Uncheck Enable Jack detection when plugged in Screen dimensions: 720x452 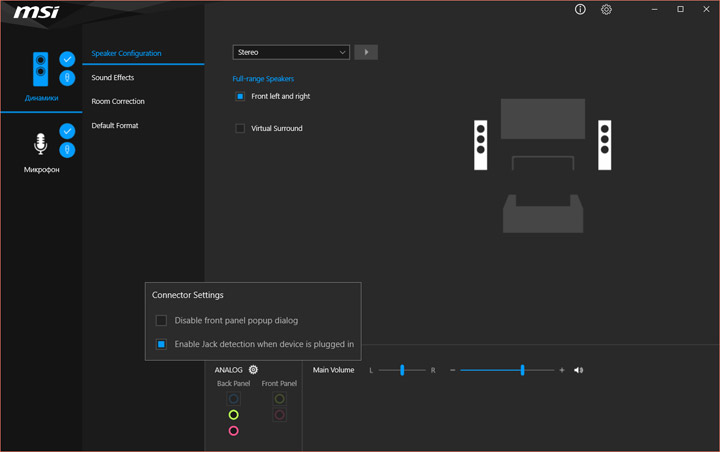click(161, 344)
